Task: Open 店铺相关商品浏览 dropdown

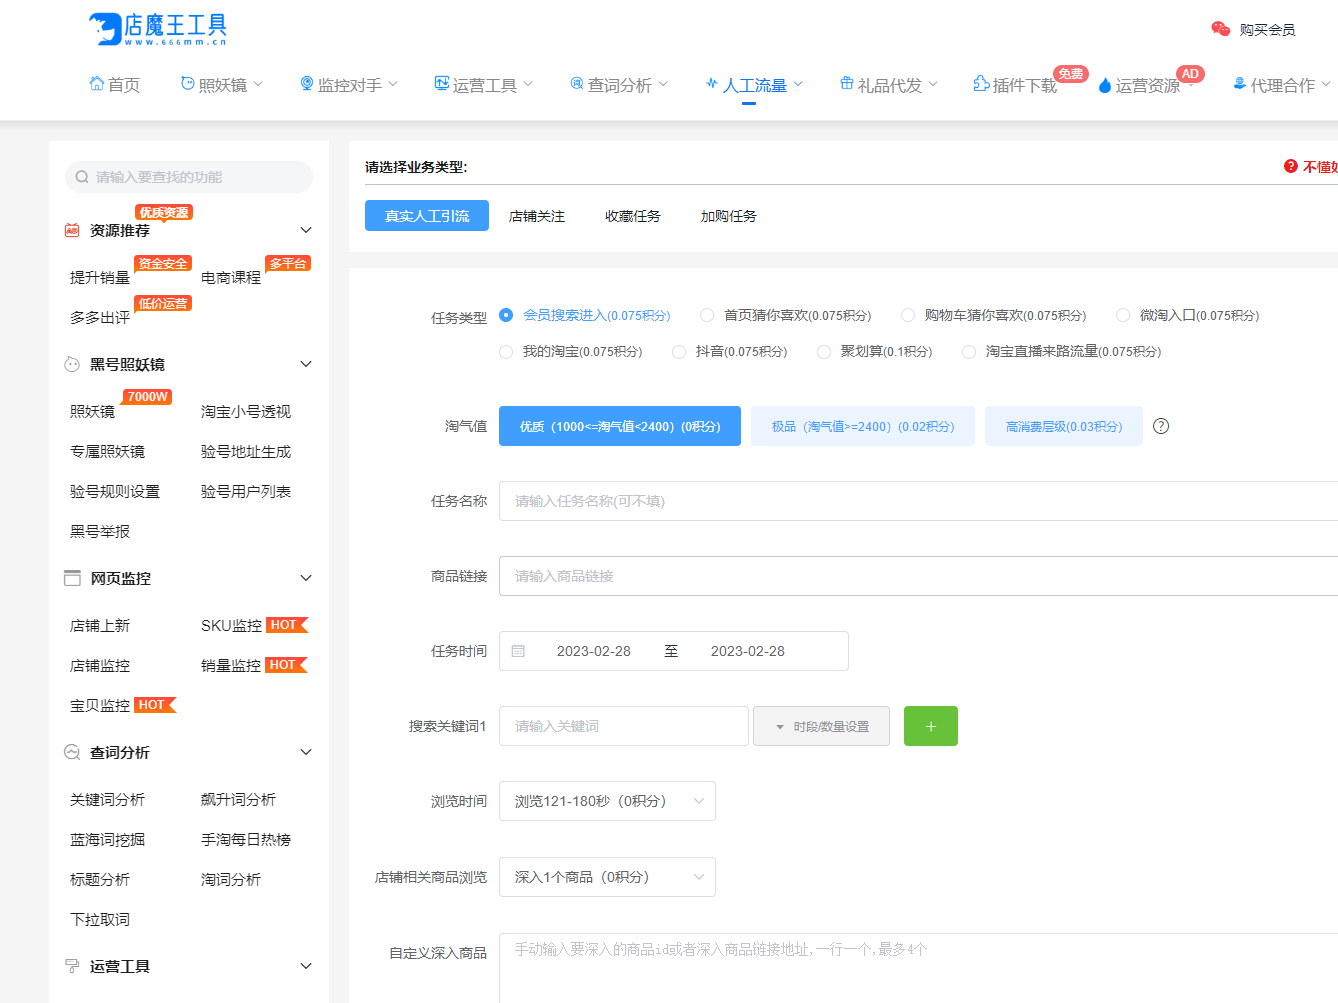Action: (607, 877)
